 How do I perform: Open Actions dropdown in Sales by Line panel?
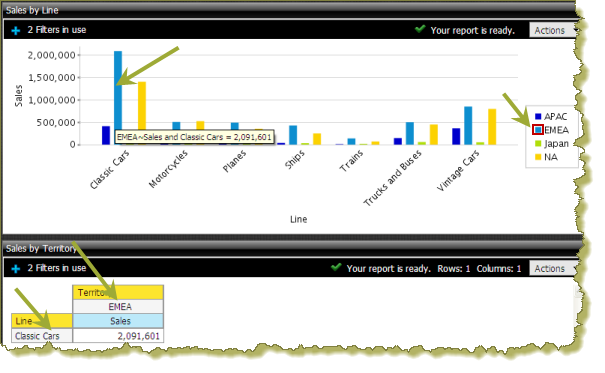(x=553, y=30)
